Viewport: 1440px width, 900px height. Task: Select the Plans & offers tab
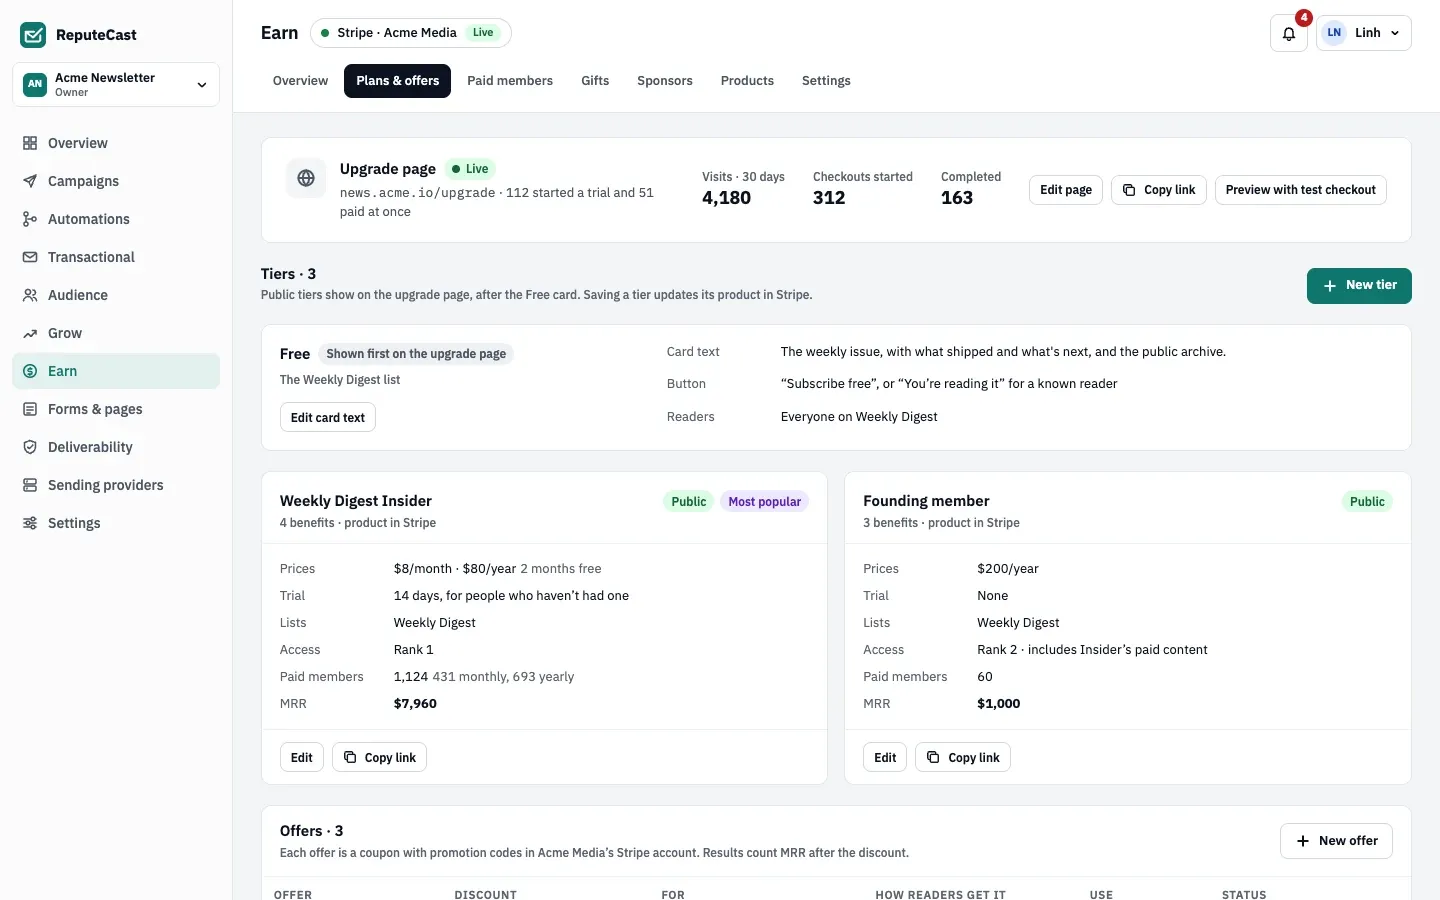(x=398, y=81)
